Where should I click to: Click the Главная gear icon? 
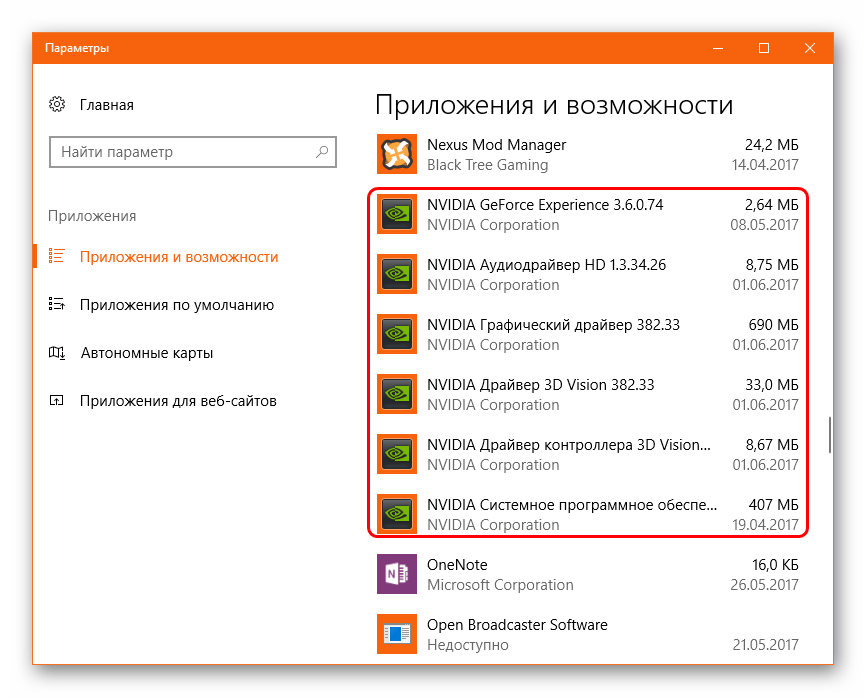click(57, 104)
